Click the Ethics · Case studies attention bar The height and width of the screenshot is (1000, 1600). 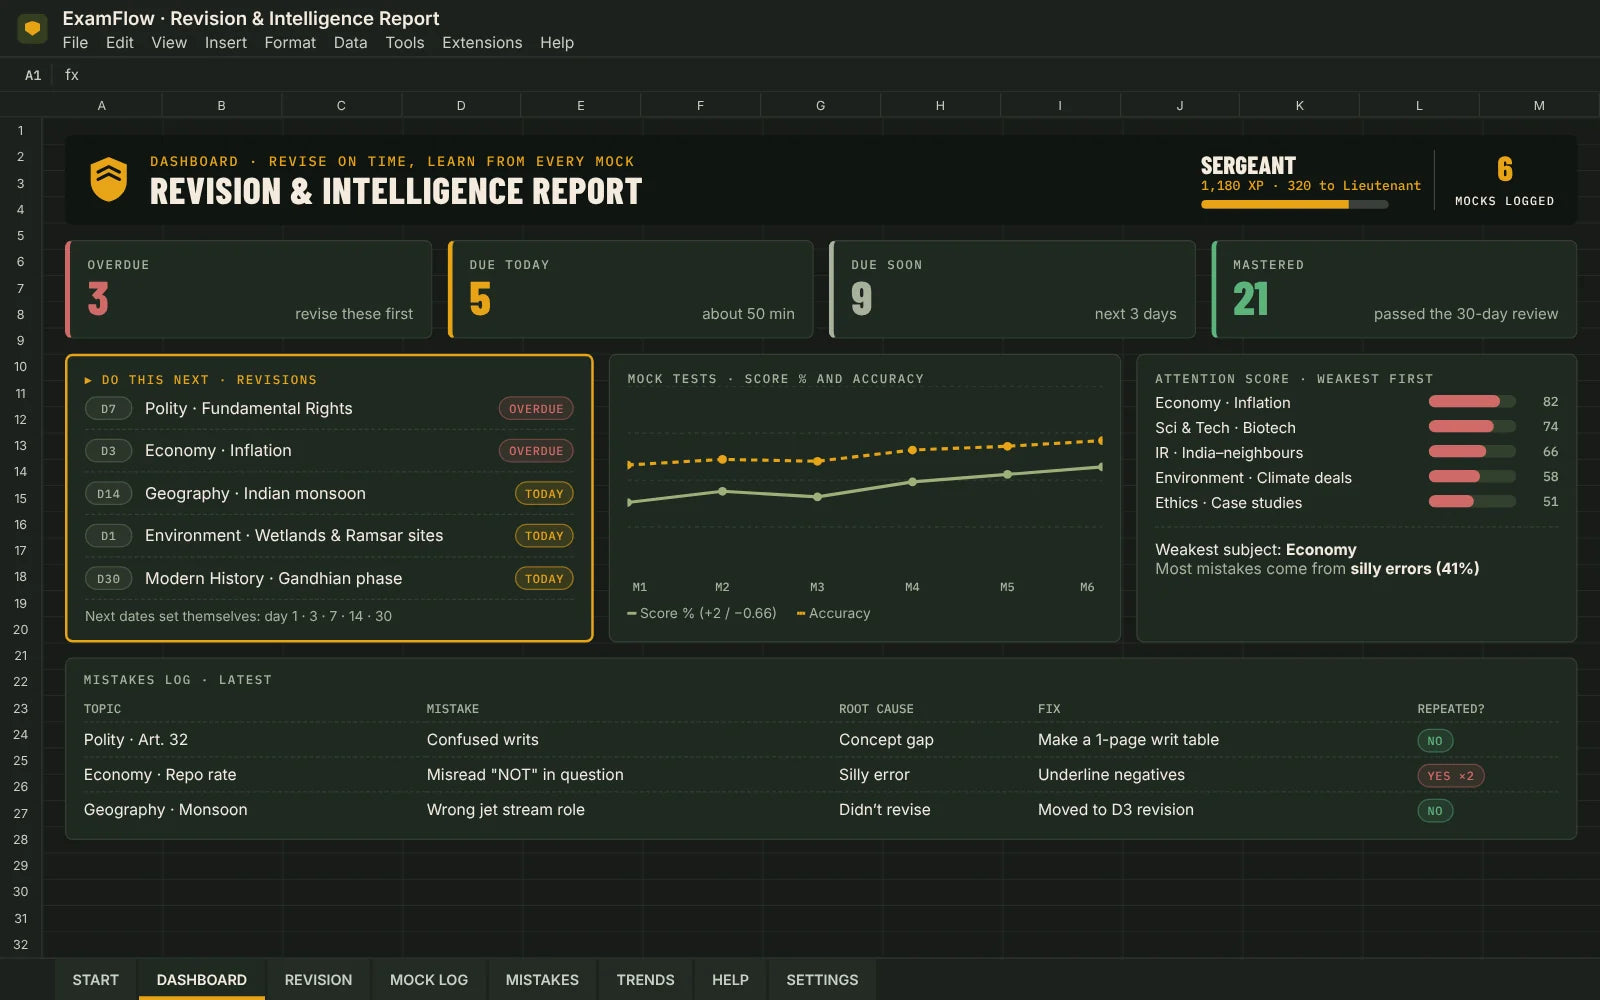(1472, 502)
